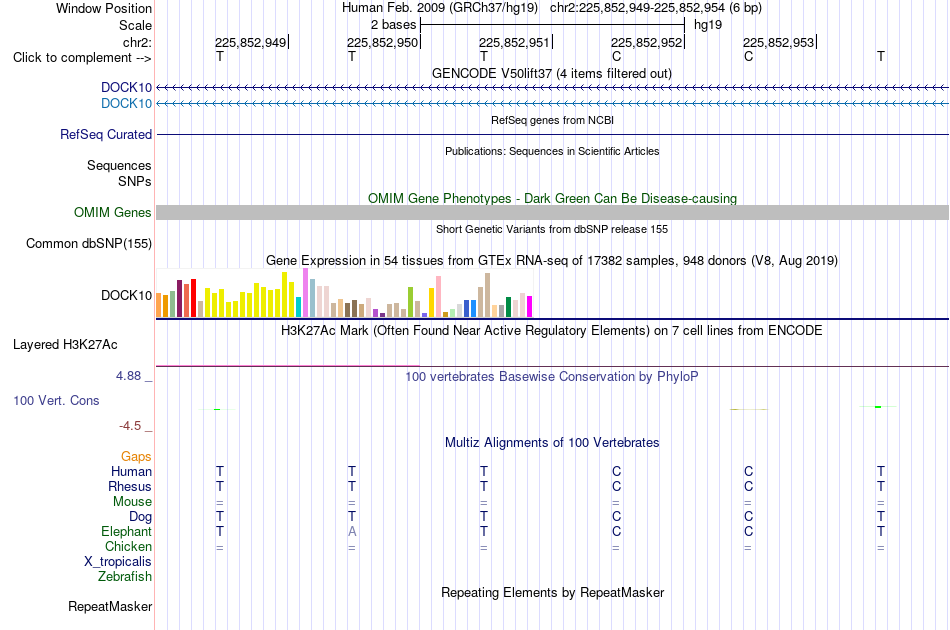This screenshot has height=630, width=950.
Task: Click the Gaps label in Multiz track
Action: (x=136, y=456)
